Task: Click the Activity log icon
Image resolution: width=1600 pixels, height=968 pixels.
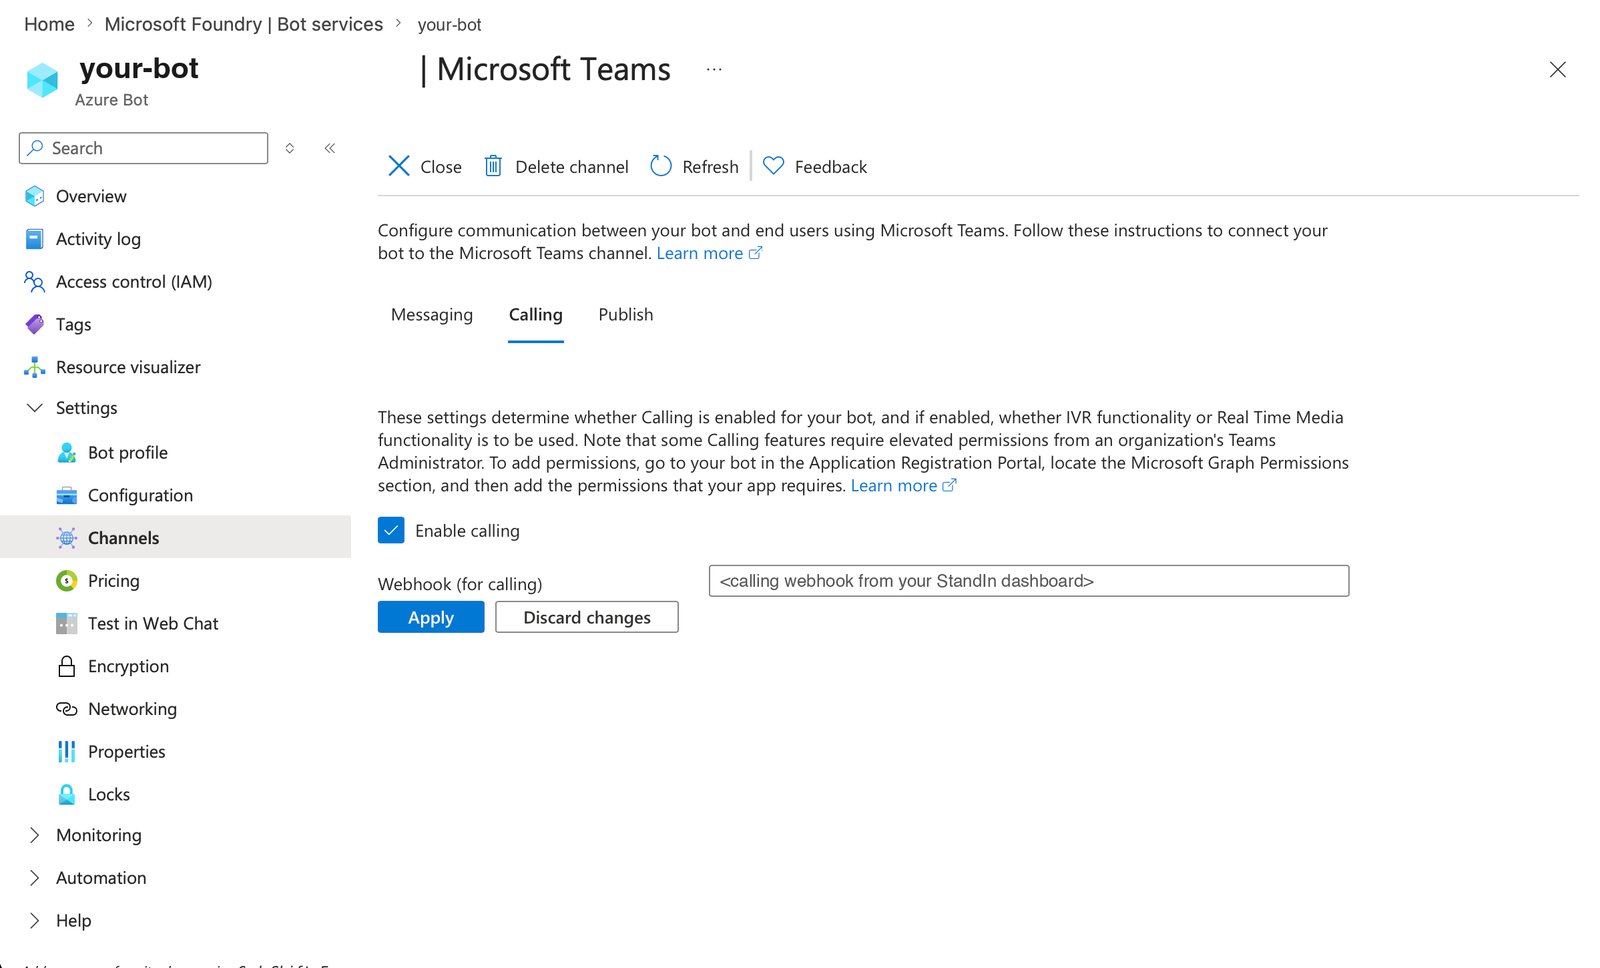Action: pyautogui.click(x=35, y=239)
